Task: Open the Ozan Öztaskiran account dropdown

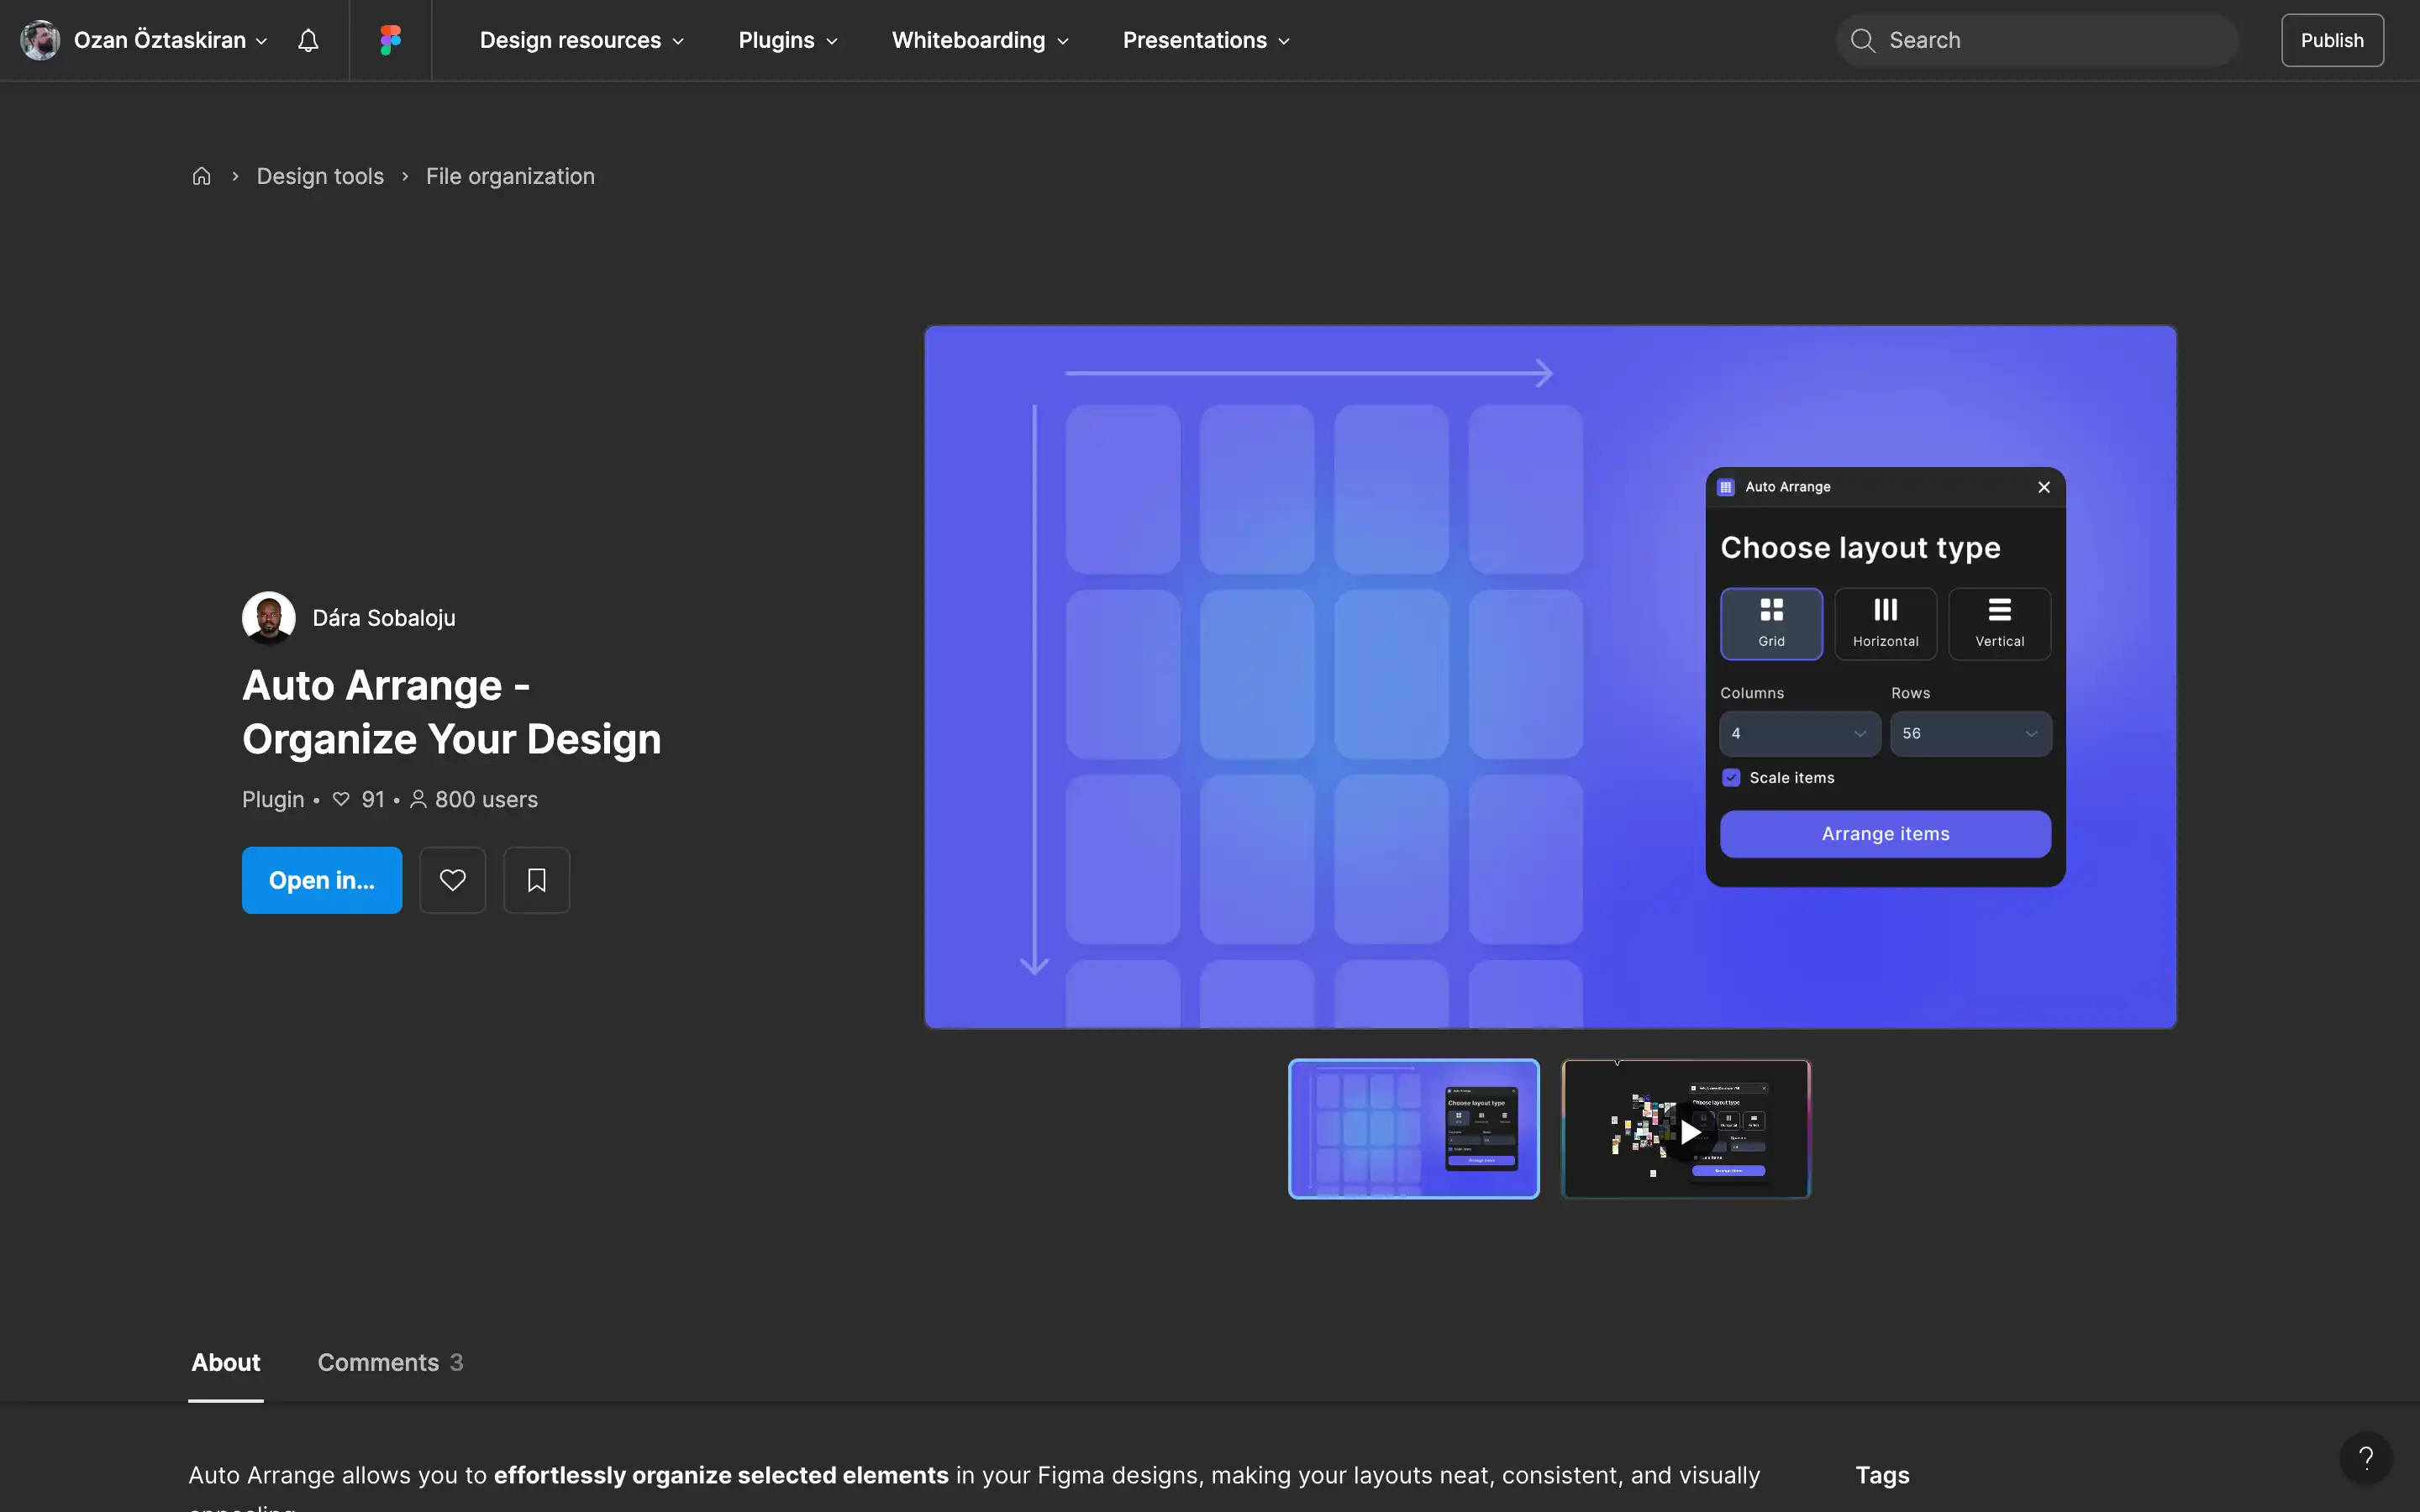Action: click(x=170, y=40)
